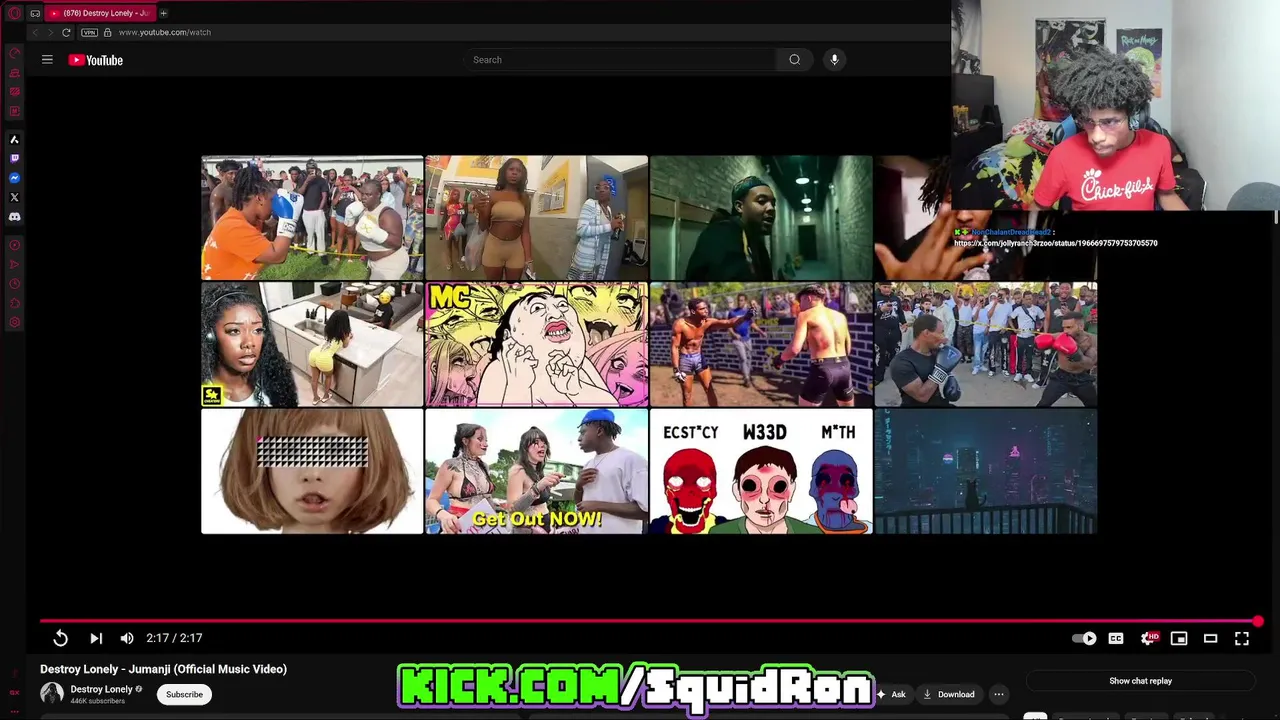Mute the video volume

pyautogui.click(x=127, y=638)
